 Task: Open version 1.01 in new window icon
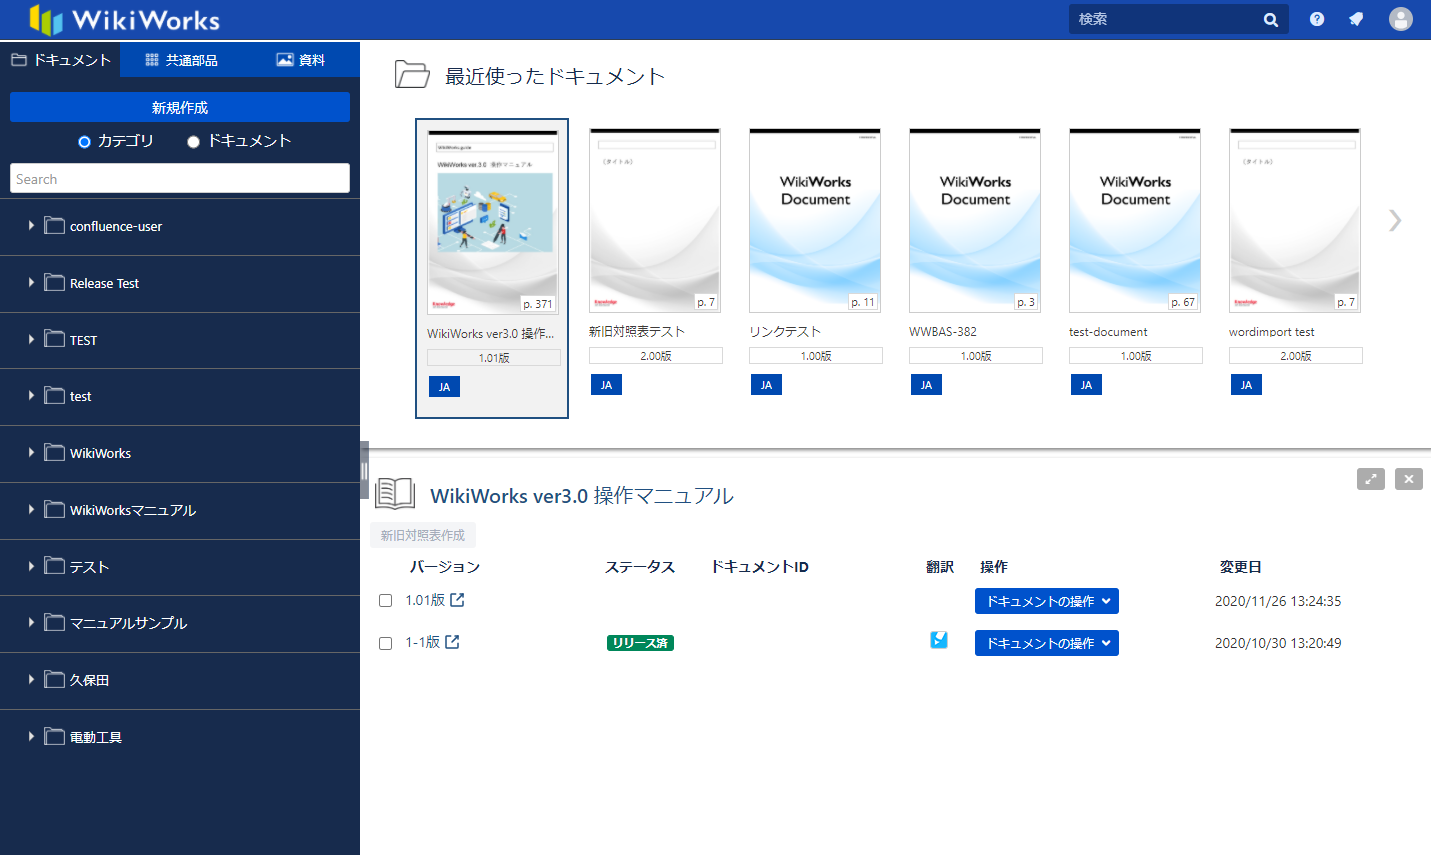457,600
